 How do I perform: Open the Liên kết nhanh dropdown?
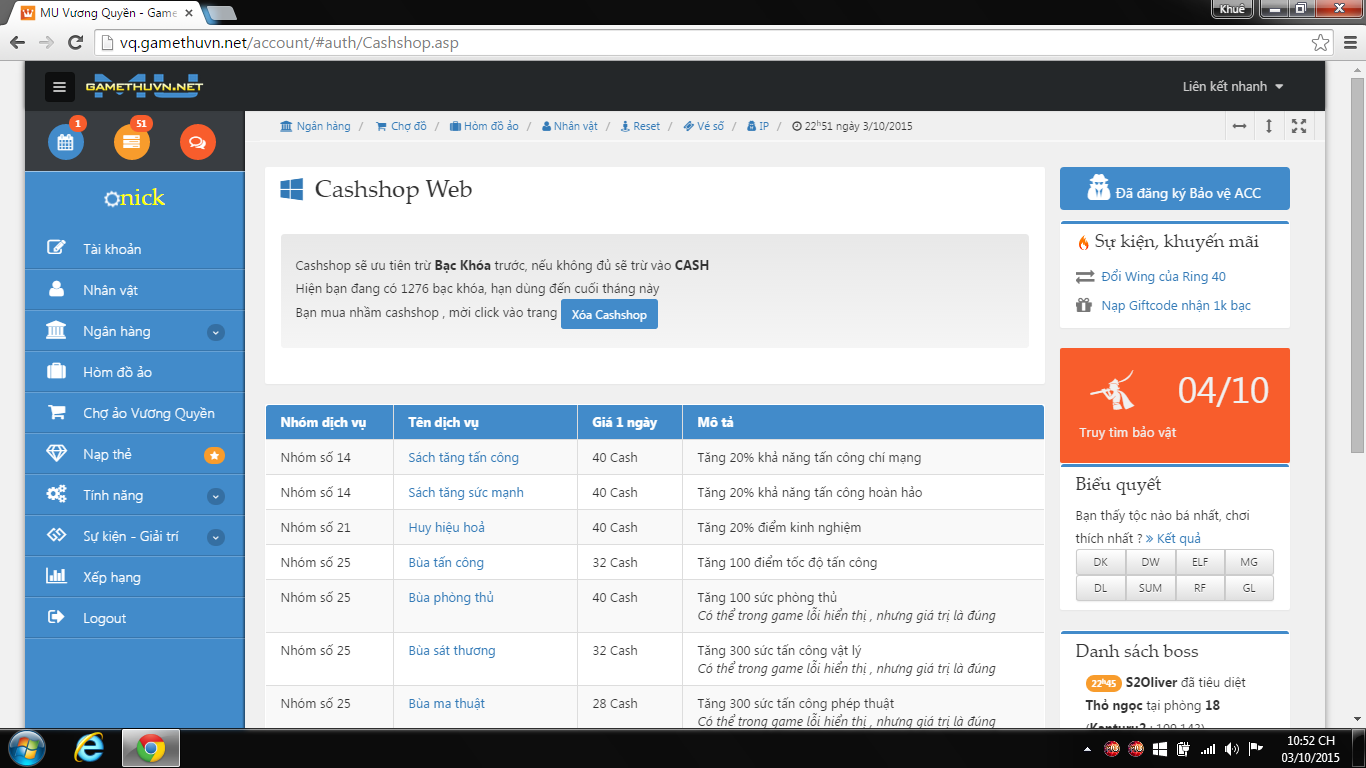1232,87
